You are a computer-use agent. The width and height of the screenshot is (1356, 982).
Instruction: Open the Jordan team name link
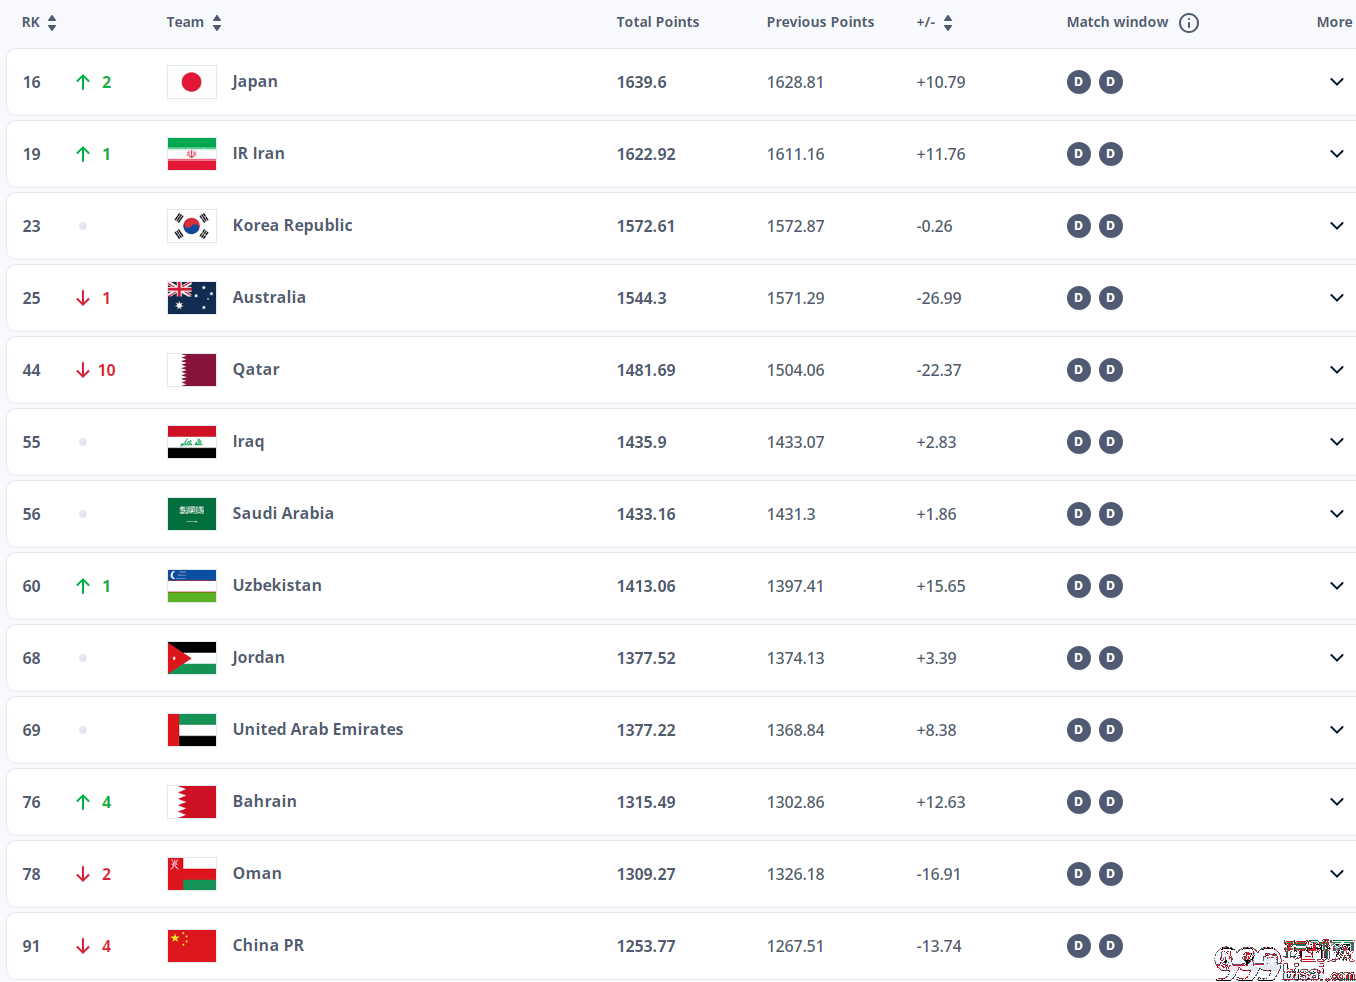click(x=259, y=658)
